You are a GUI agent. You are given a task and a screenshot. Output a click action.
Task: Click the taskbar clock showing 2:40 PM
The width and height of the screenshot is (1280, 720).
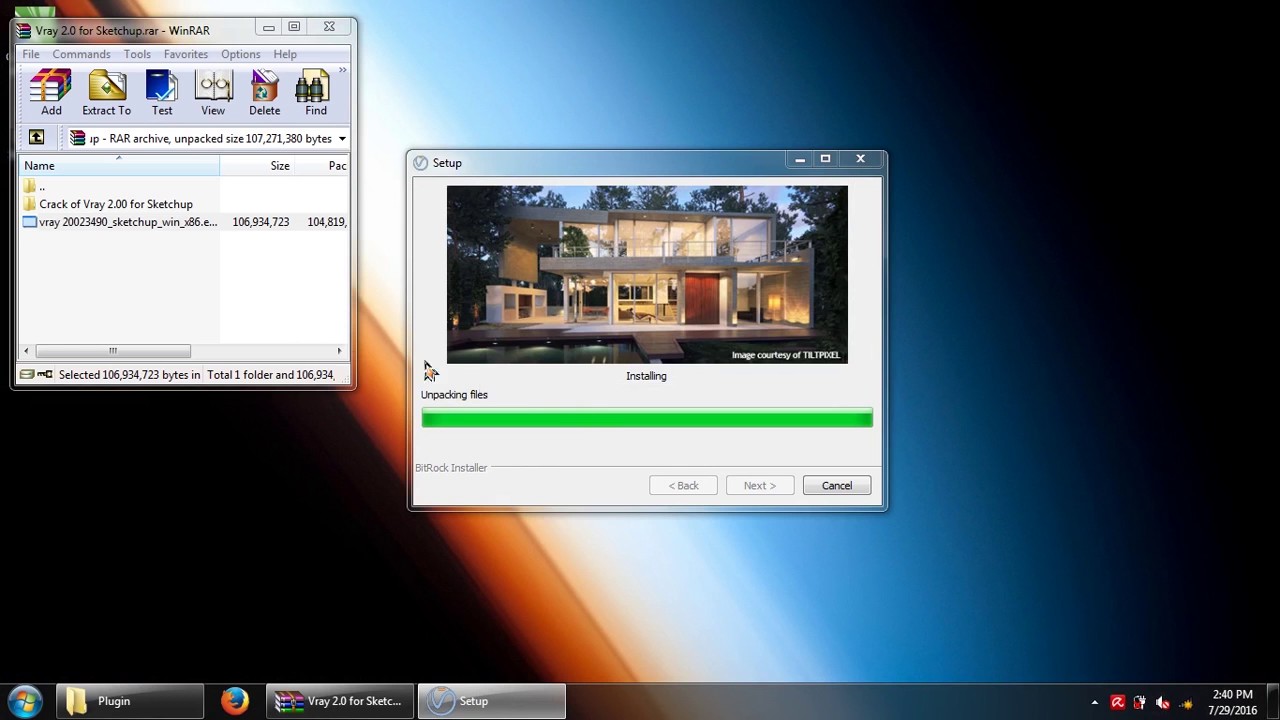pos(1232,702)
